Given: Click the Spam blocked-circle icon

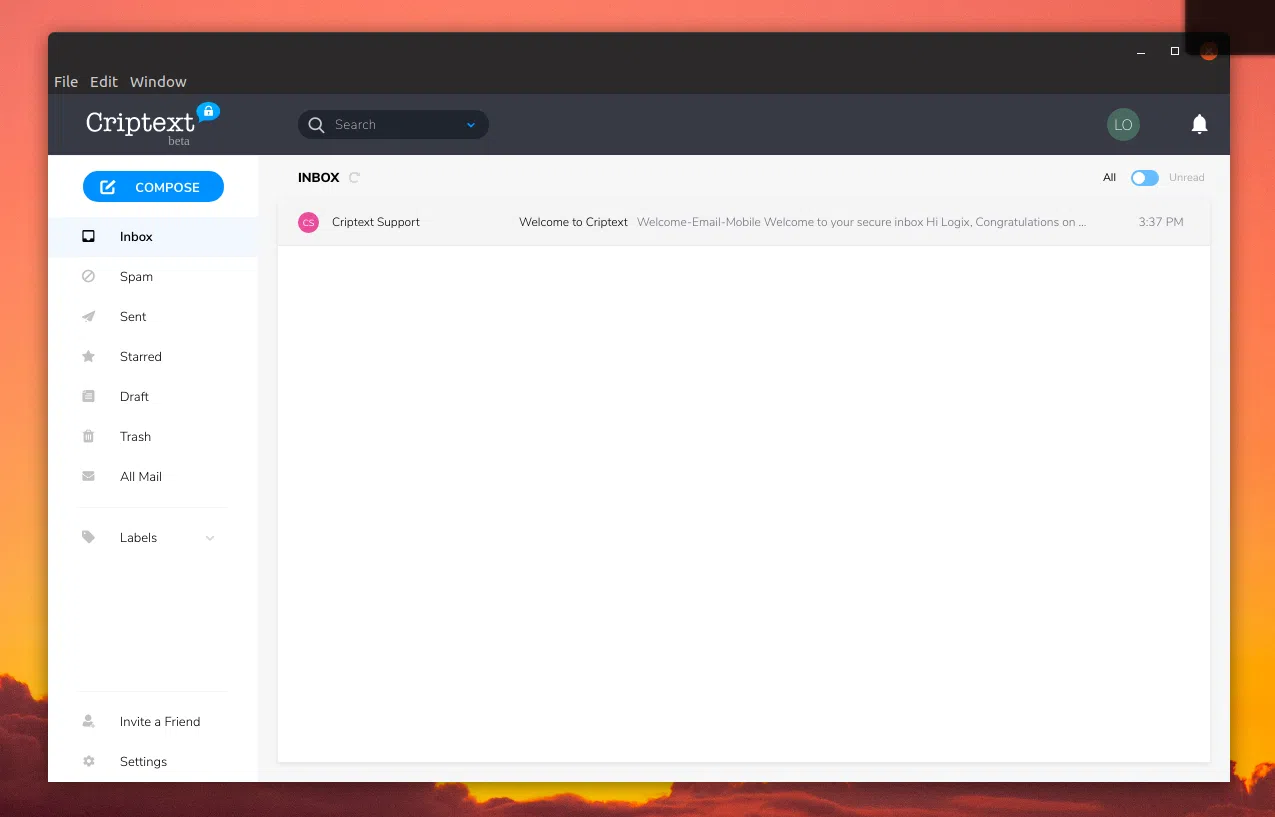Looking at the screenshot, I should 88,277.
